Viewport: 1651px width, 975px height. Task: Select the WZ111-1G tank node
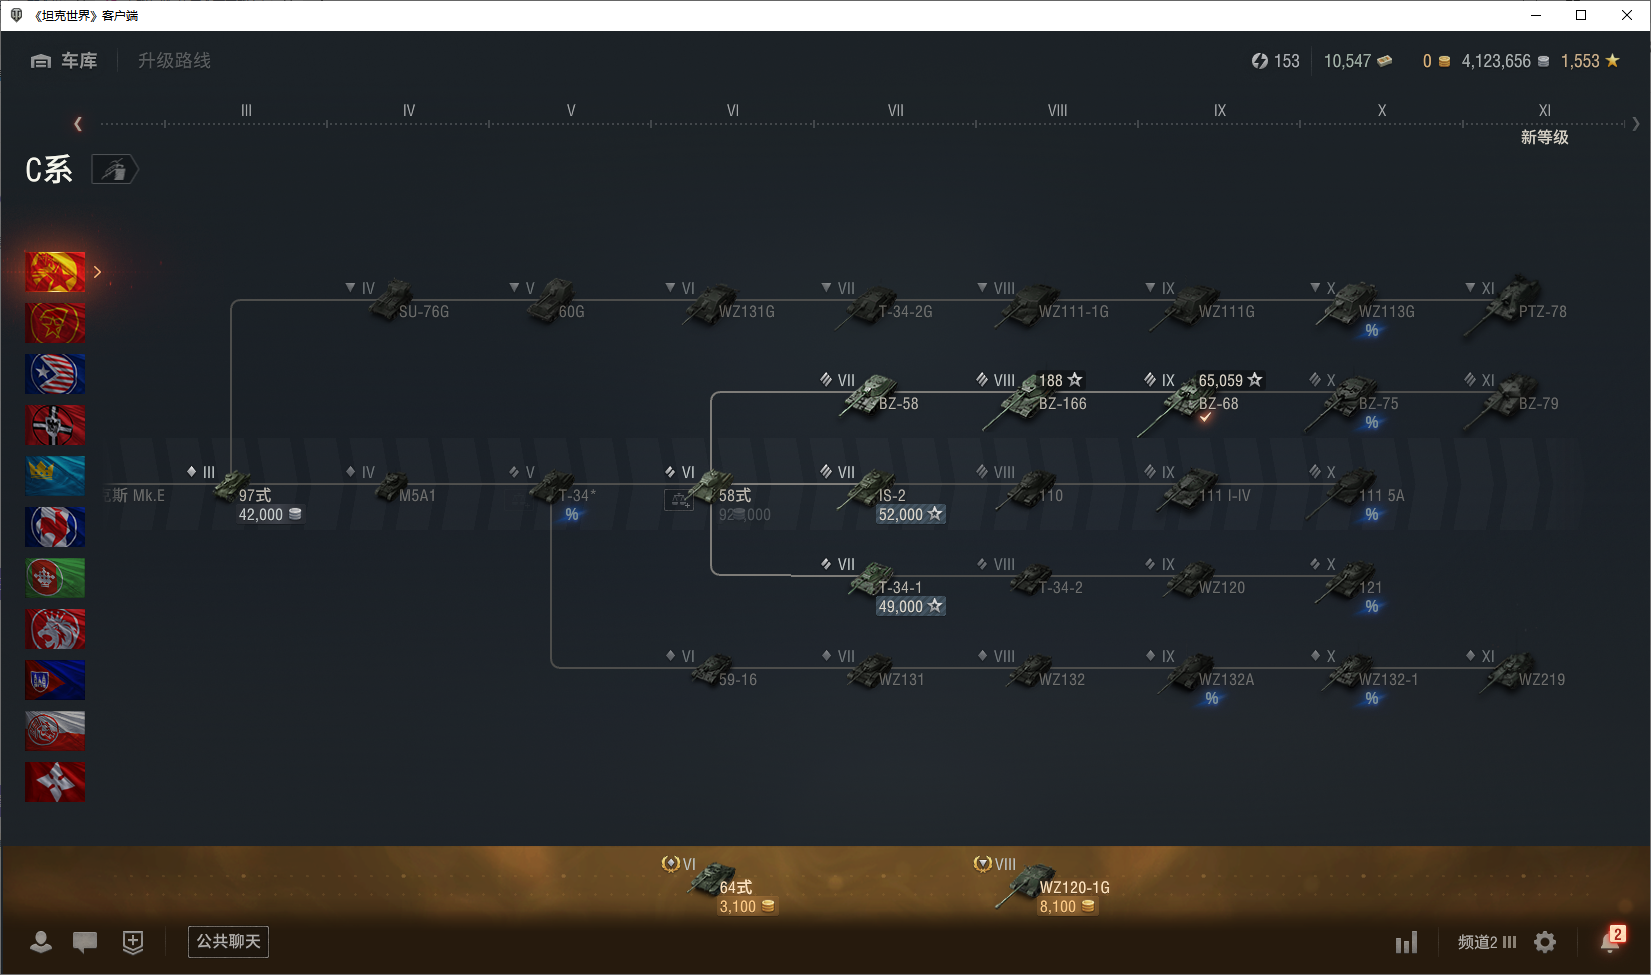pyautogui.click(x=1045, y=304)
